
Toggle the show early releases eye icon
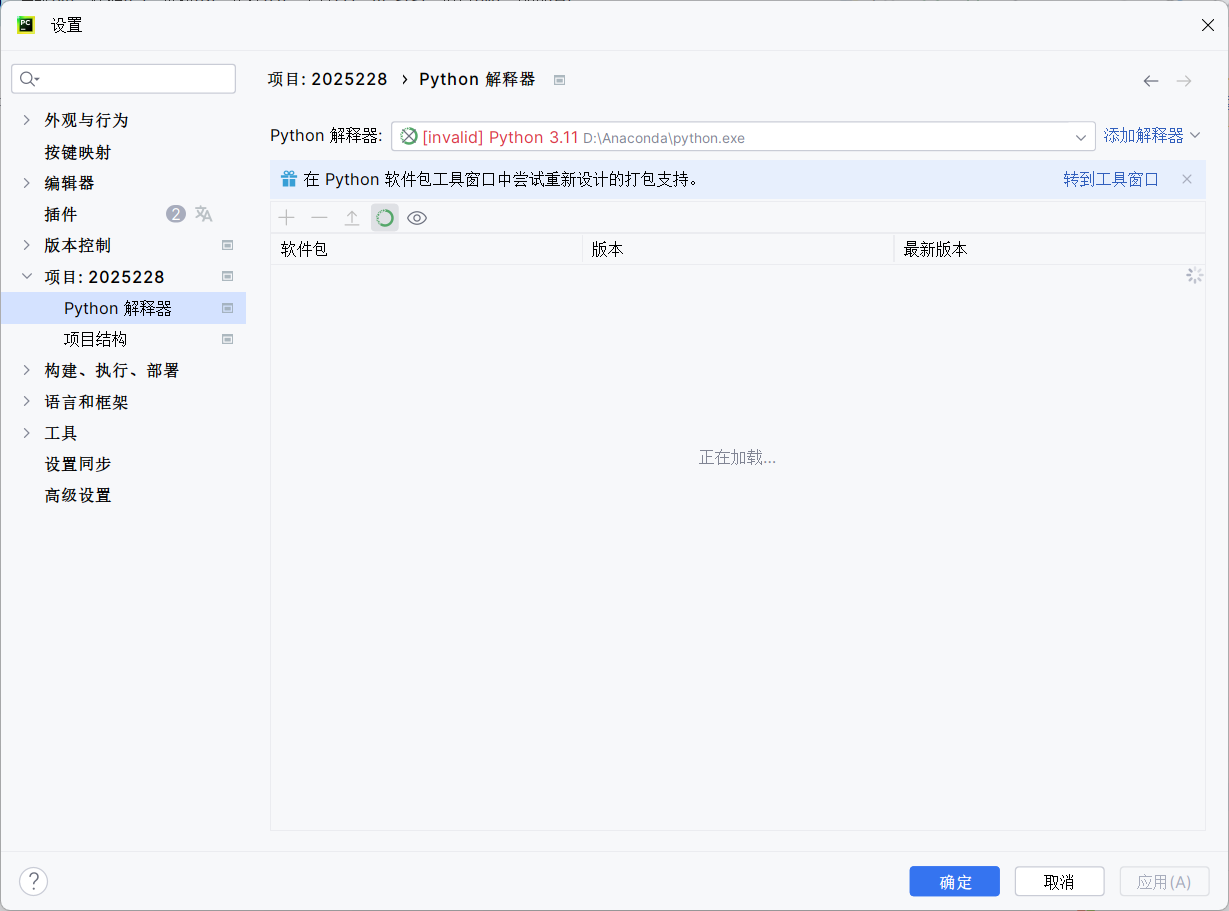click(417, 218)
